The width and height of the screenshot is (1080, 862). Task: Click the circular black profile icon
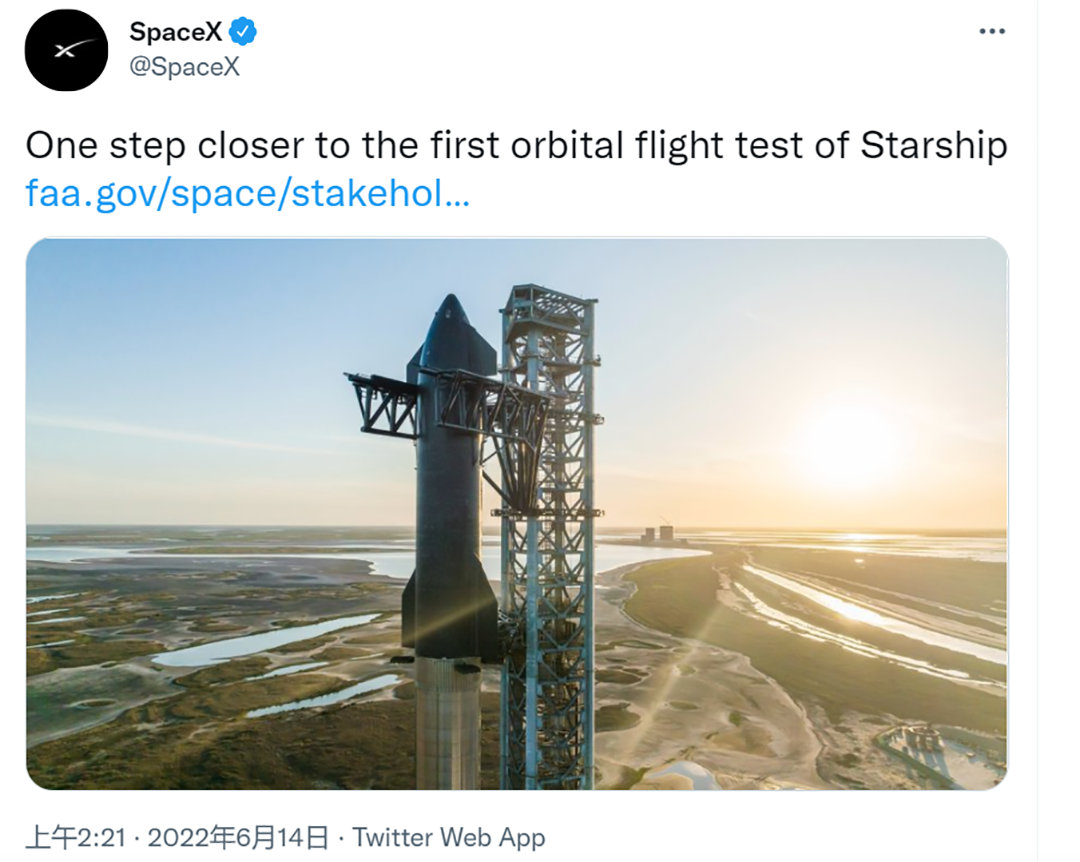(63, 49)
